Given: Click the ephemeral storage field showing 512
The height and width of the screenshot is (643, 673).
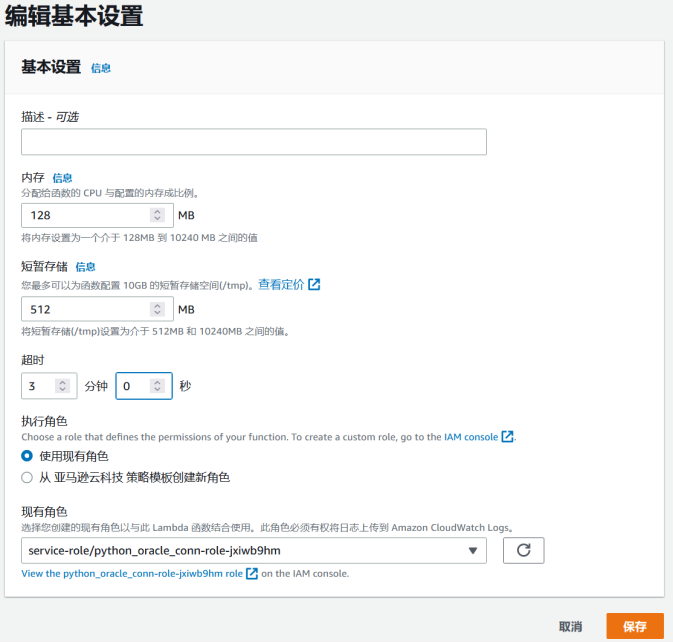Looking at the screenshot, I should tap(97, 309).
